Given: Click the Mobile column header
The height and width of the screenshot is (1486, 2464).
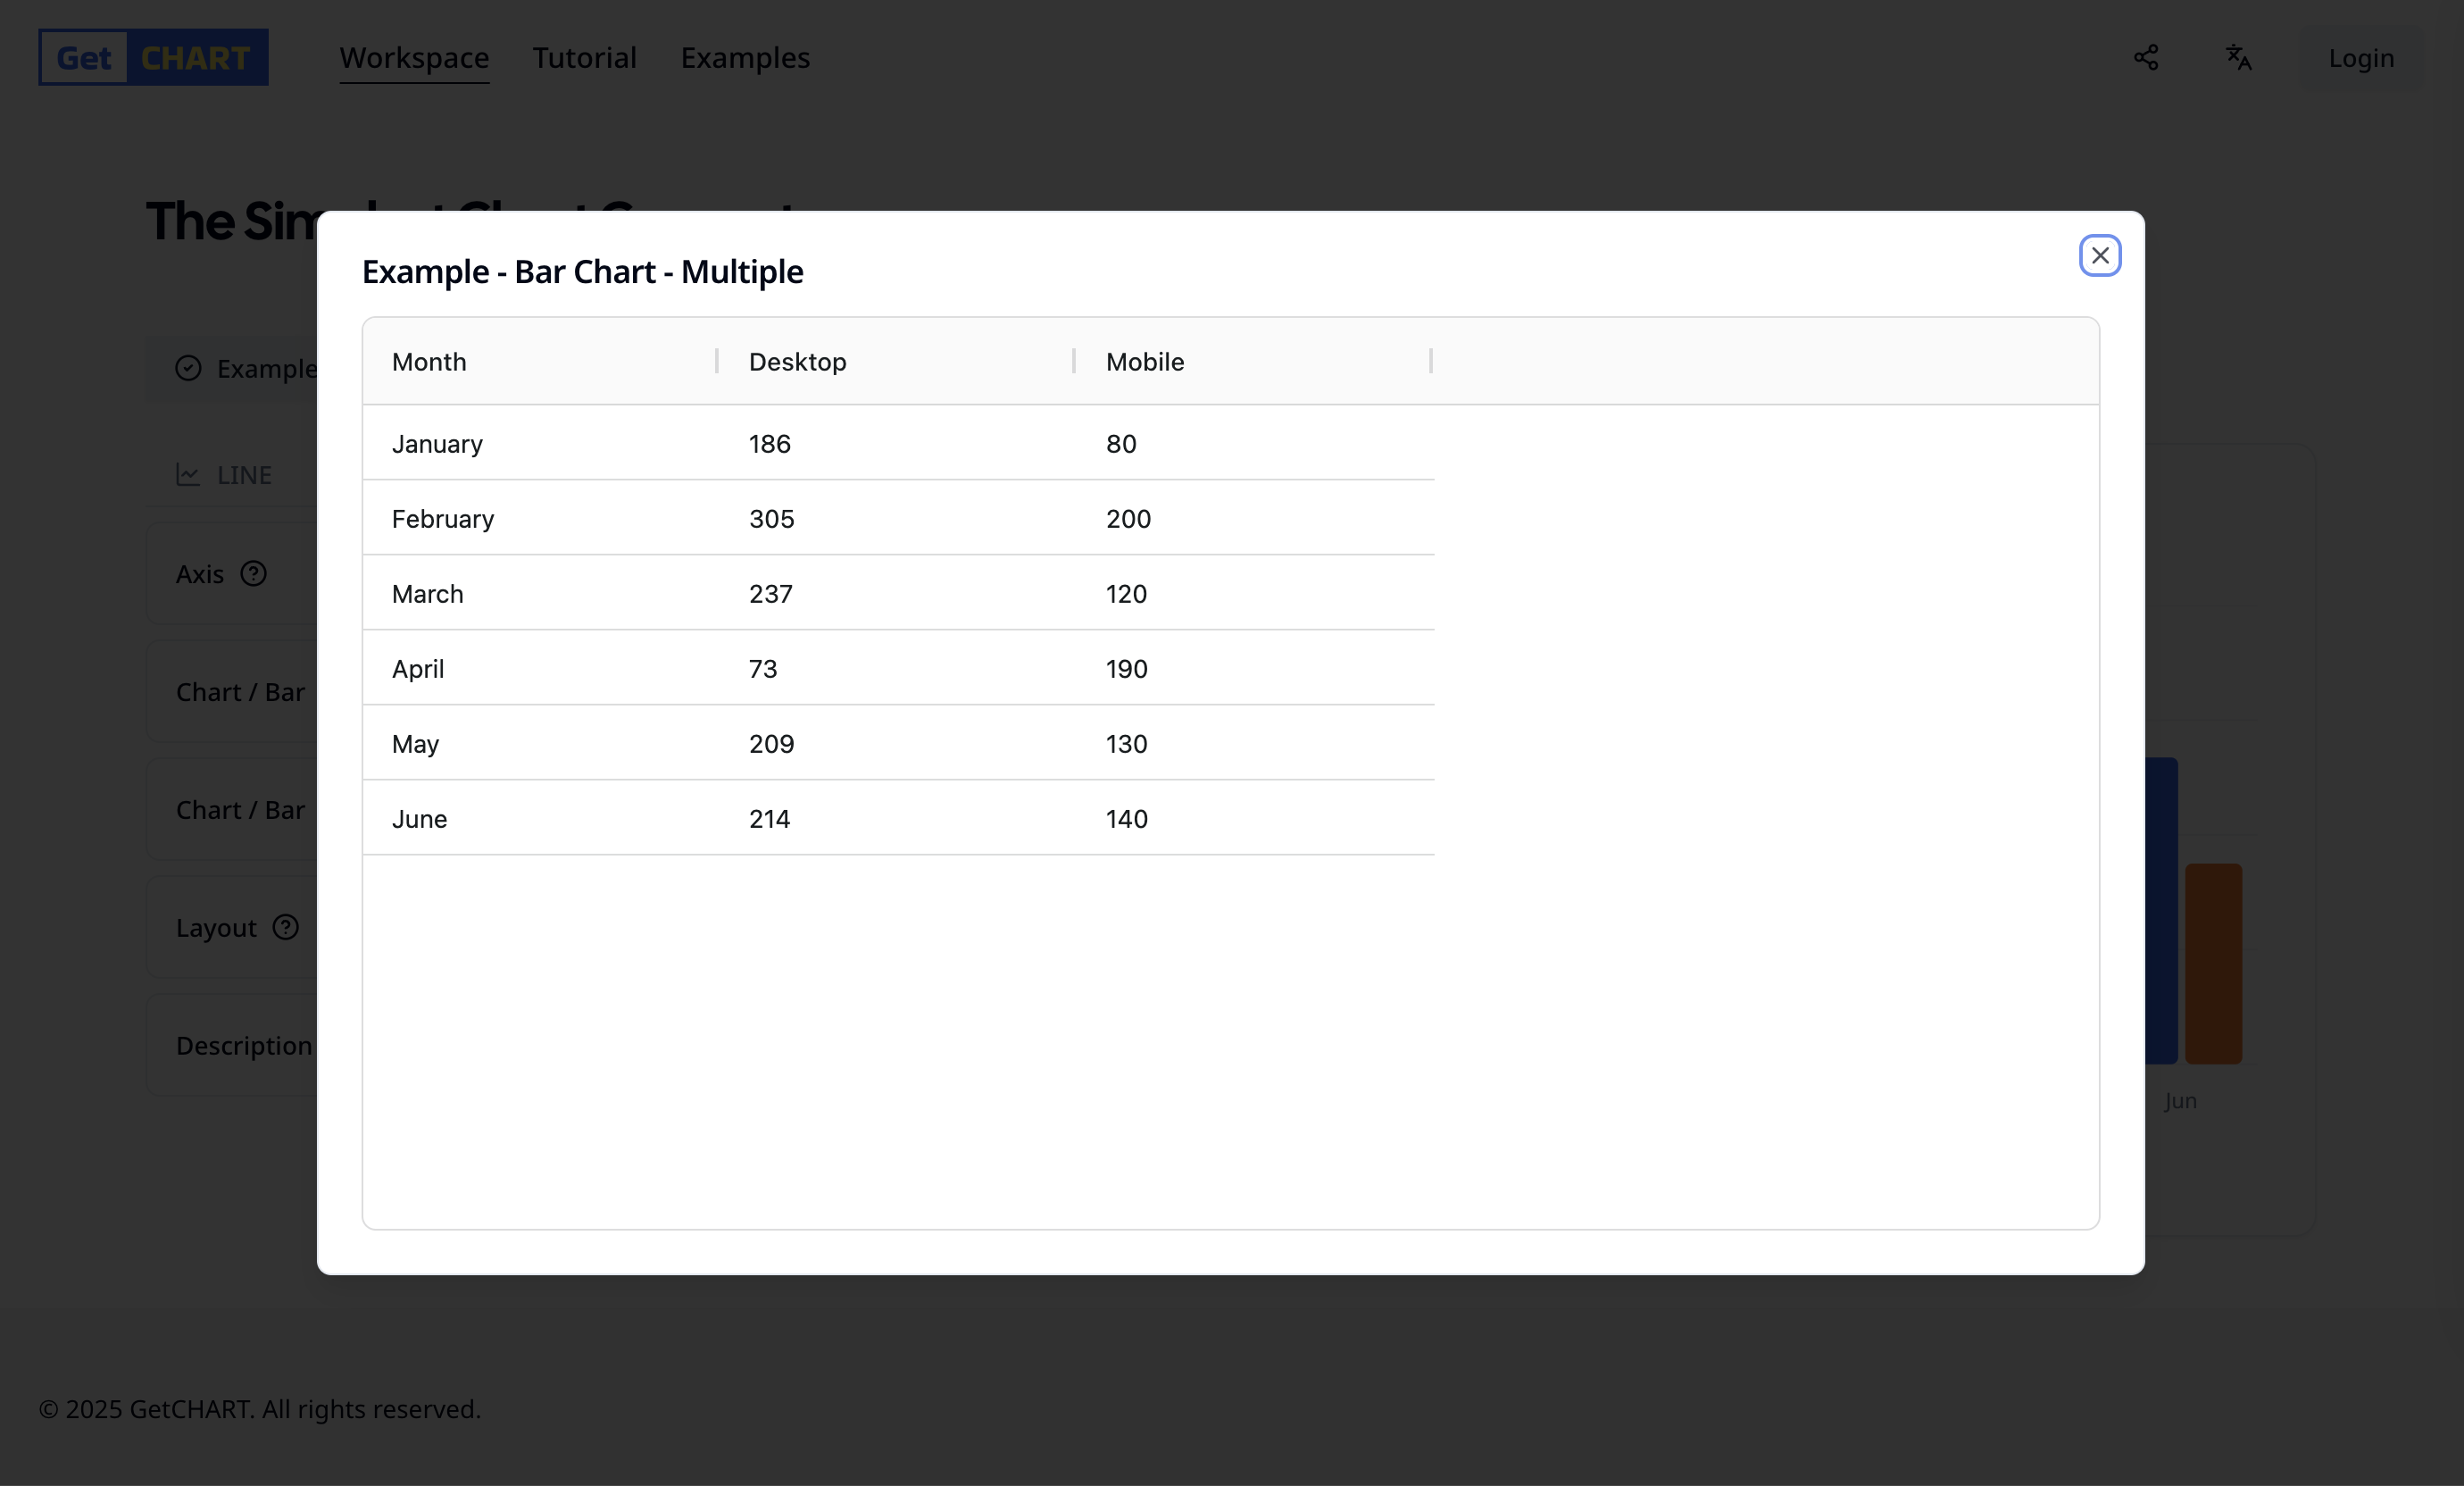Looking at the screenshot, I should point(1253,361).
